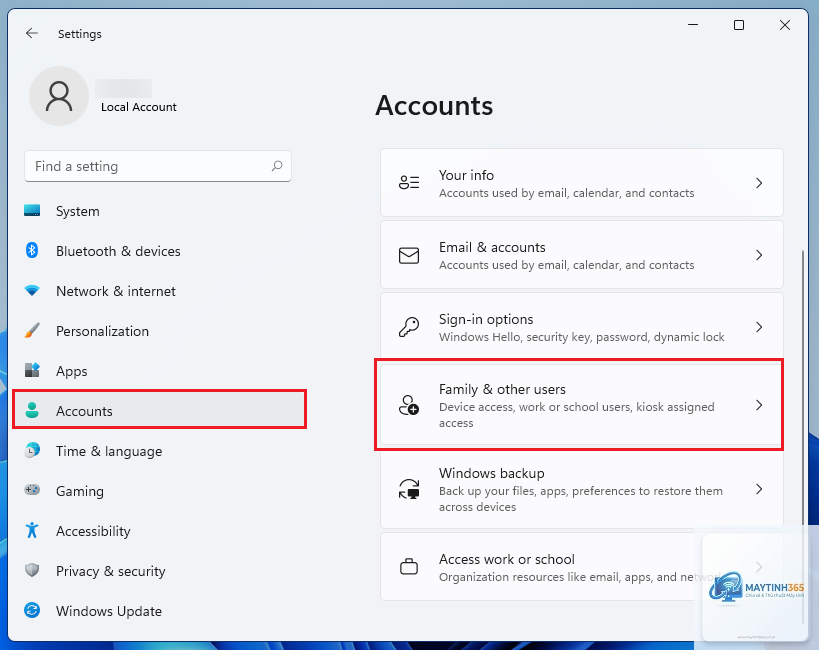
Task: Close the Settings window
Action: pos(785,25)
